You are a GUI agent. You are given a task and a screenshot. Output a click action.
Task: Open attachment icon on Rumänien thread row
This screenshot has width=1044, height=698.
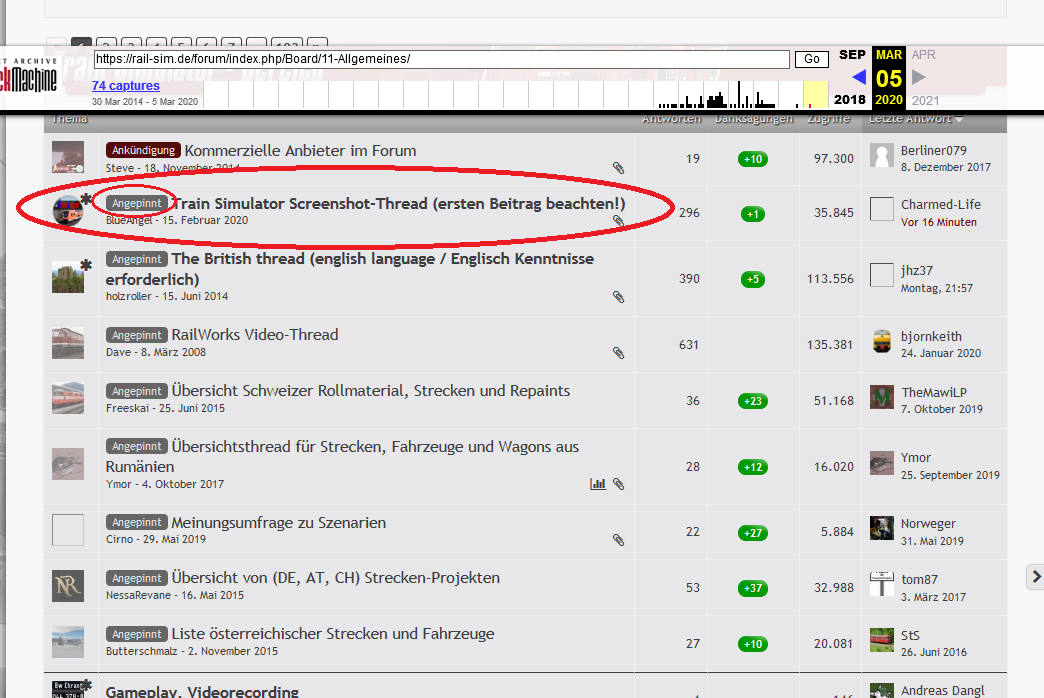click(619, 484)
